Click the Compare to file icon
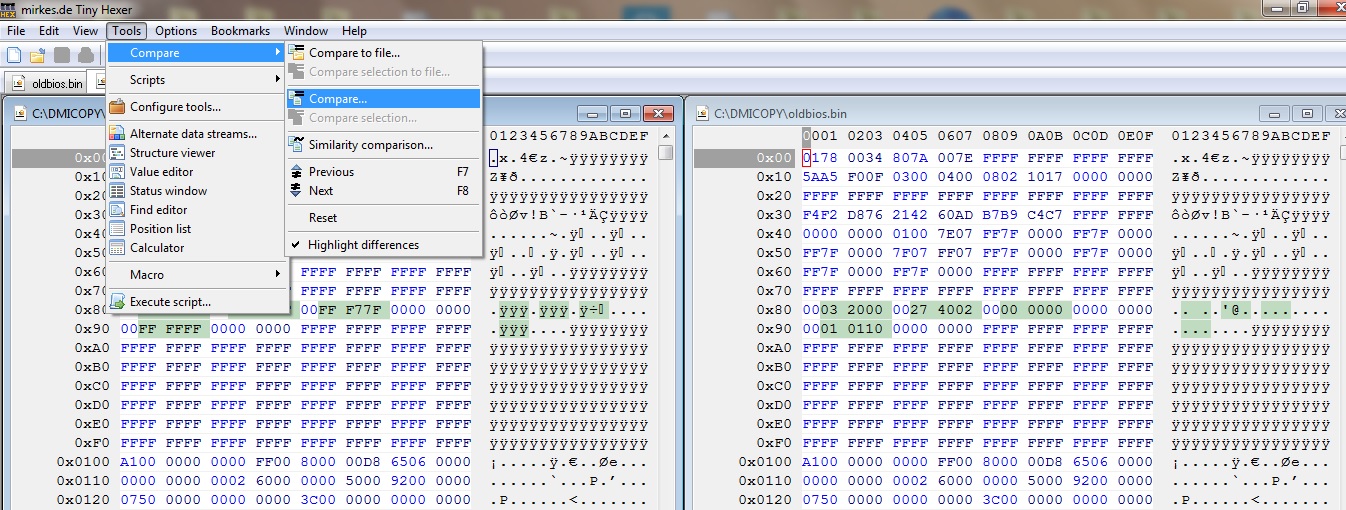Viewport: 1346px width, 510px height. click(x=297, y=53)
